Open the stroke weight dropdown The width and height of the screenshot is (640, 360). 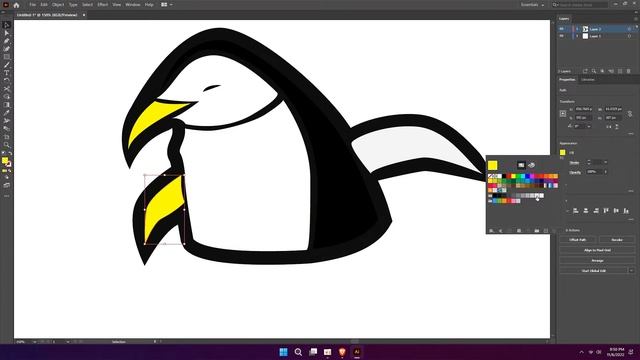[605, 162]
